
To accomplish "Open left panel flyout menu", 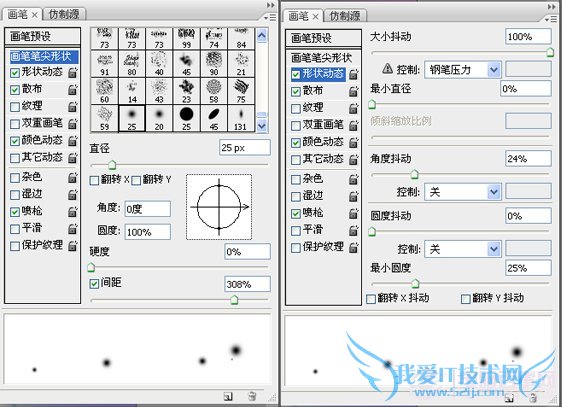I will tap(270, 17).
